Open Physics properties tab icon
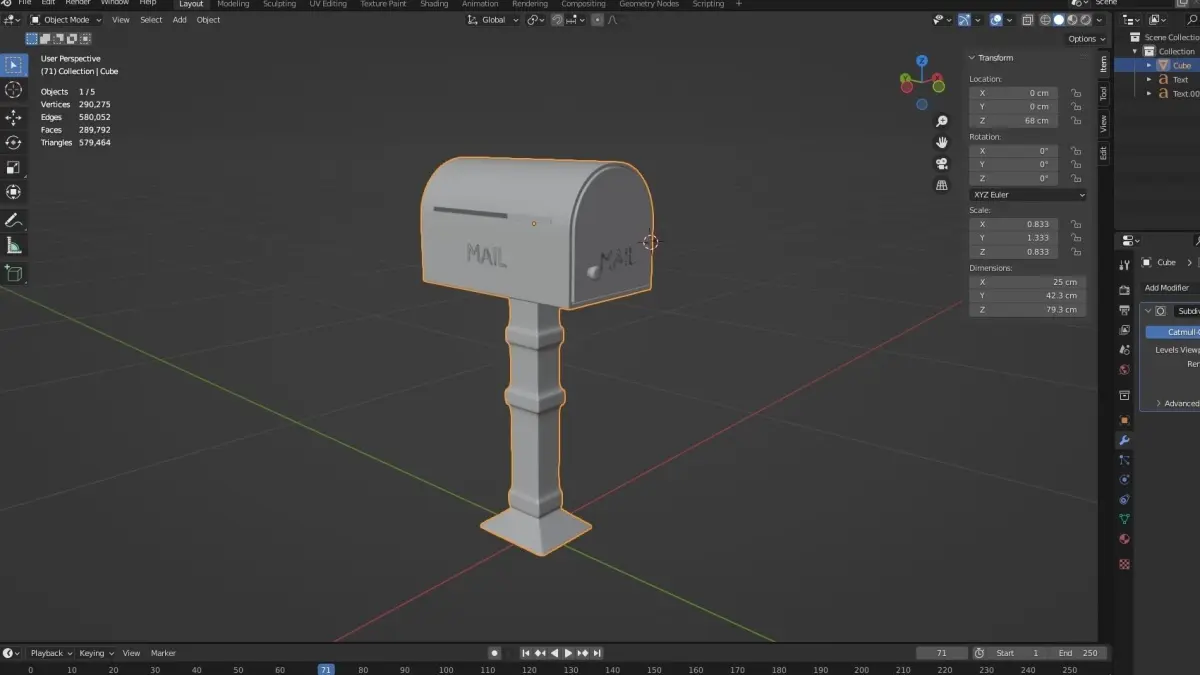Viewport: 1200px width, 675px height. pos(1124,480)
